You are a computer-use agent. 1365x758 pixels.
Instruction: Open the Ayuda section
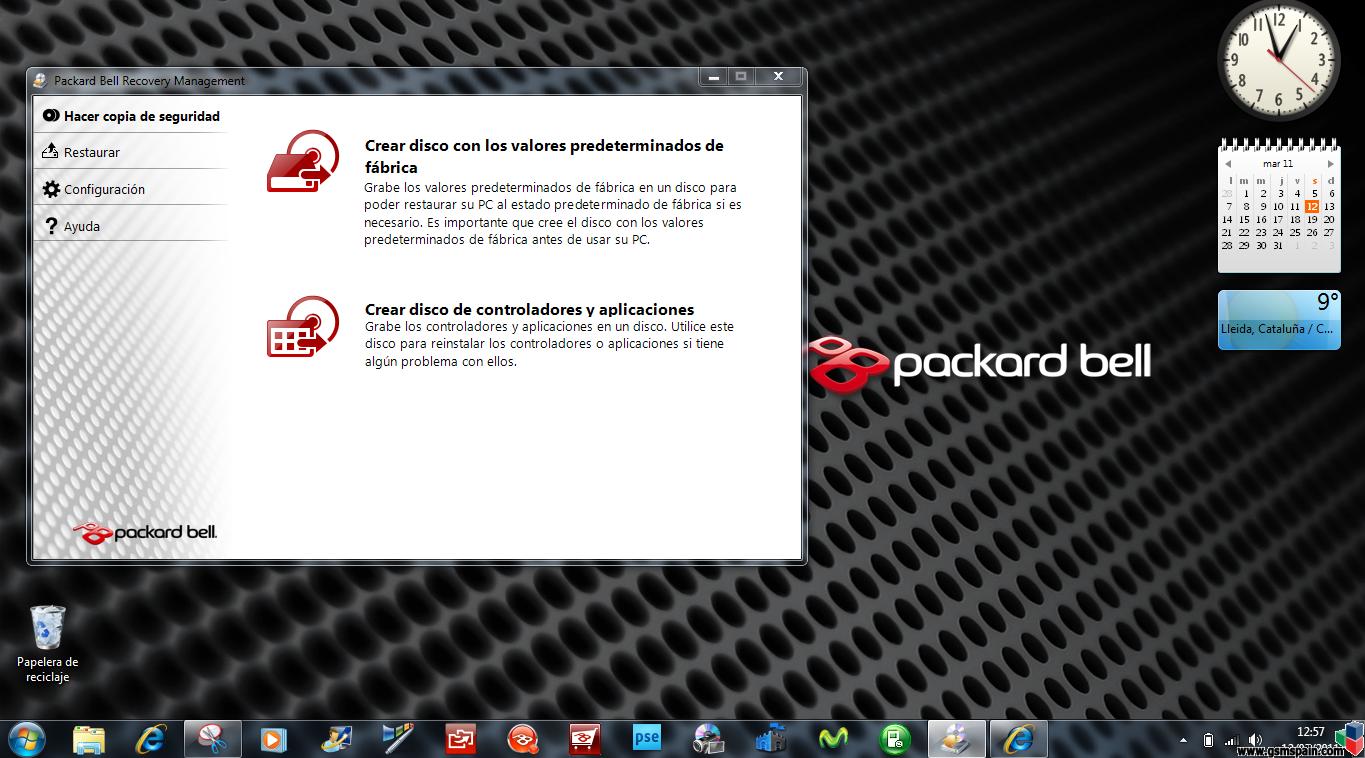pyautogui.click(x=131, y=226)
